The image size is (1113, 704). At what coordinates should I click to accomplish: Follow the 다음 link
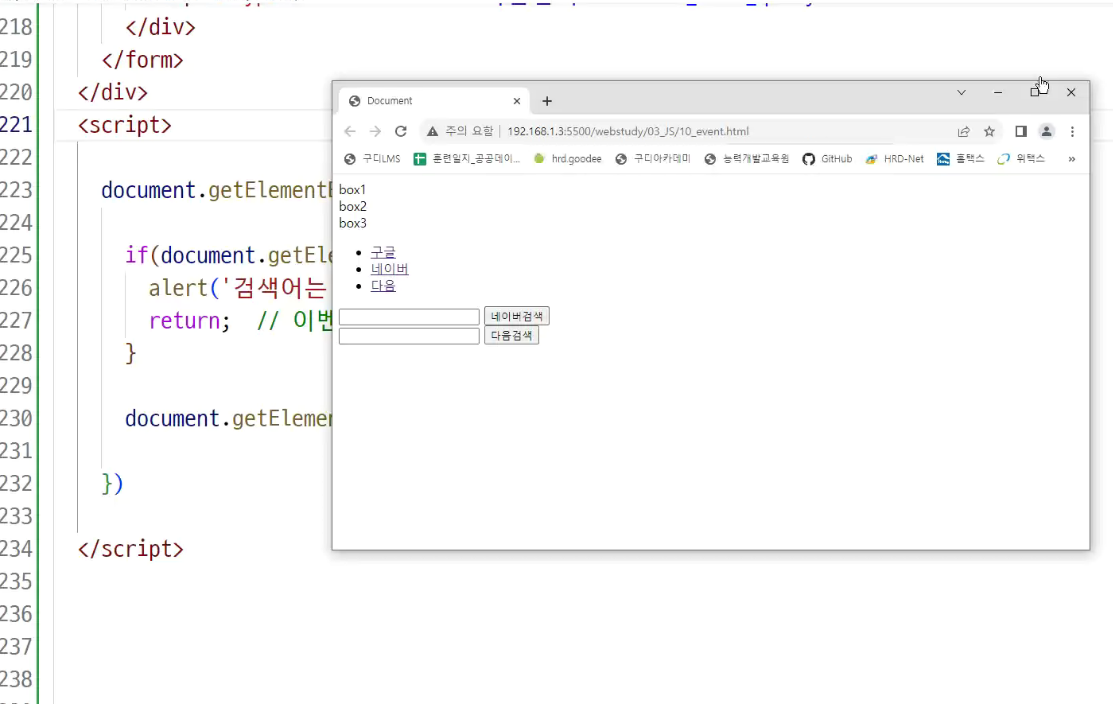click(x=383, y=286)
